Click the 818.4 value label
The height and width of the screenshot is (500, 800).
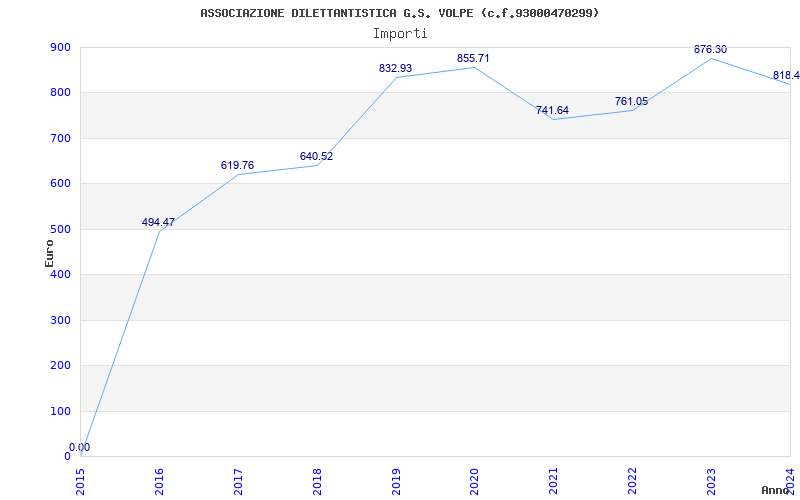786,76
